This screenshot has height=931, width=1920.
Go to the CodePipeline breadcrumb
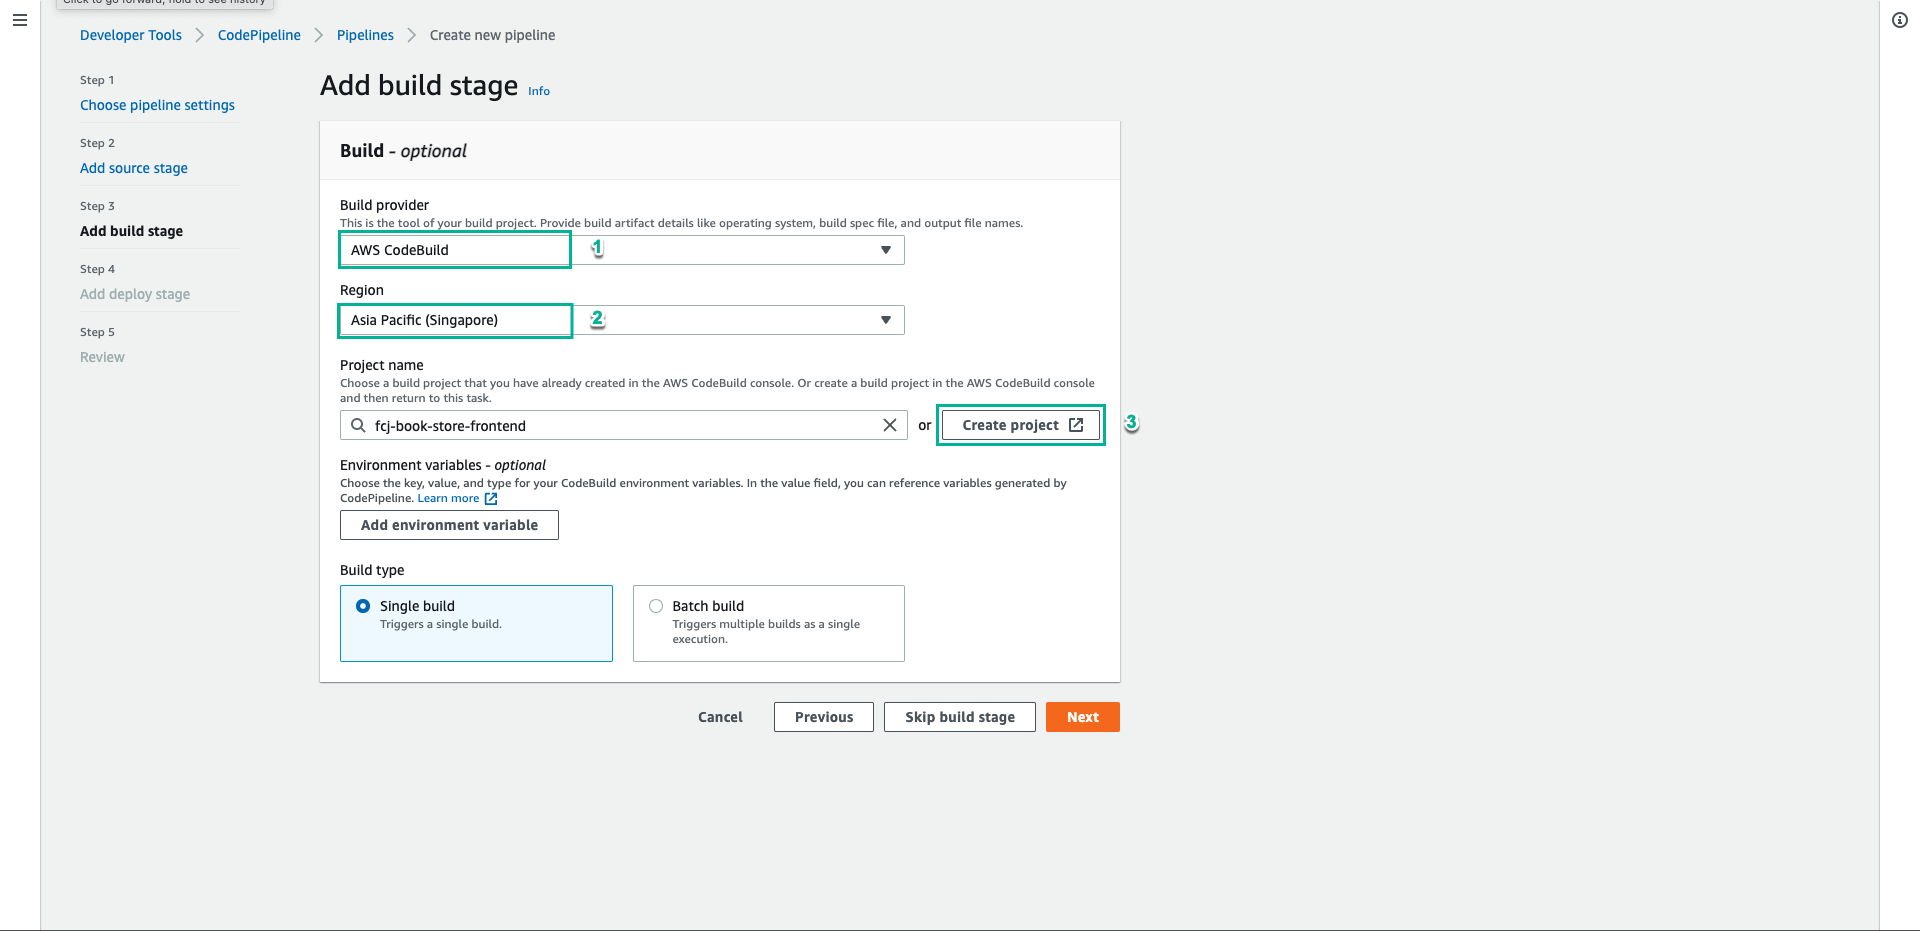click(x=259, y=35)
